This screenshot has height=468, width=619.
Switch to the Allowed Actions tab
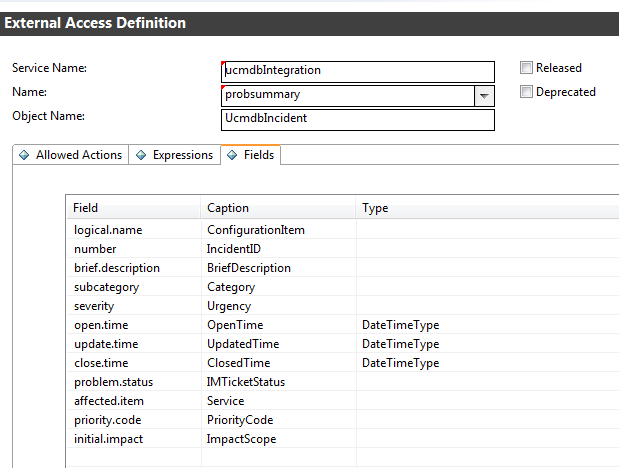(x=78, y=155)
